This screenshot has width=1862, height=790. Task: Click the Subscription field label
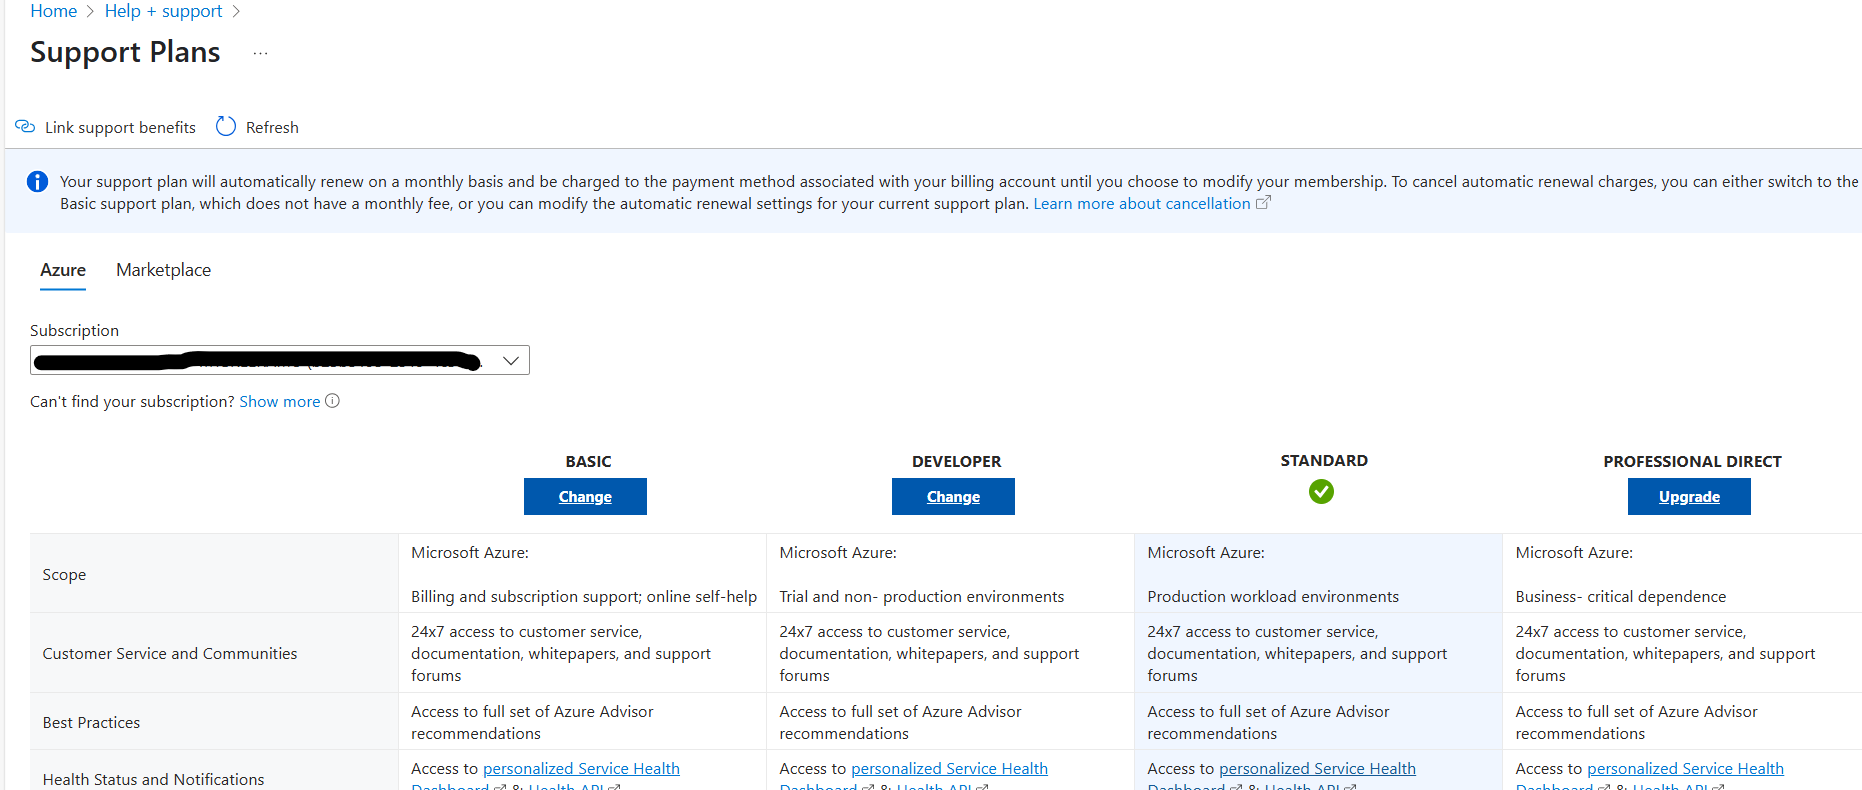[x=74, y=330]
